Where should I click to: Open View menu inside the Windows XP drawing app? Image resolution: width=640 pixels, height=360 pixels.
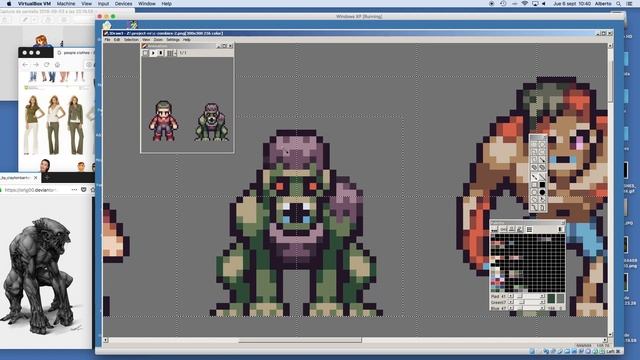click(x=146, y=40)
